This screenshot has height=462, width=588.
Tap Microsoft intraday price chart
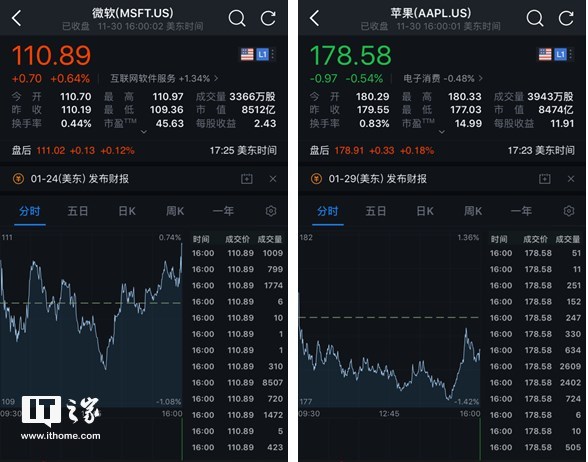click(92, 321)
